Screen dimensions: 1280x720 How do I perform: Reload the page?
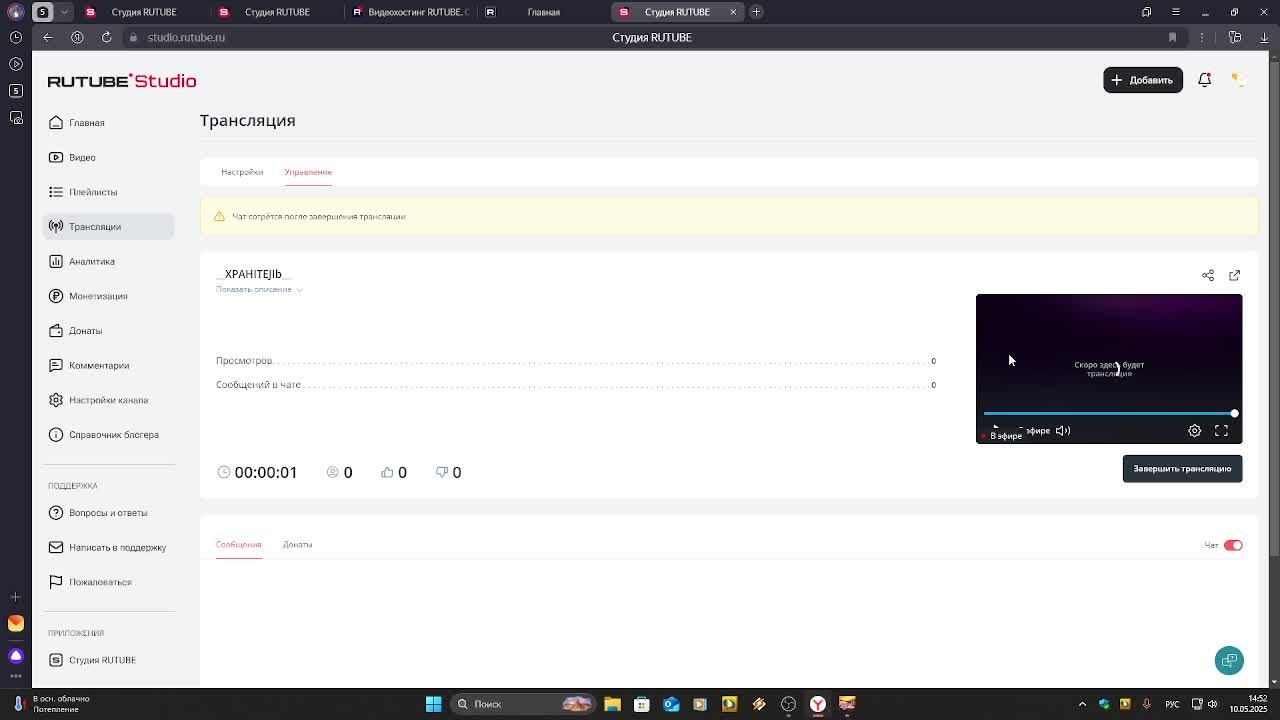pos(107,37)
